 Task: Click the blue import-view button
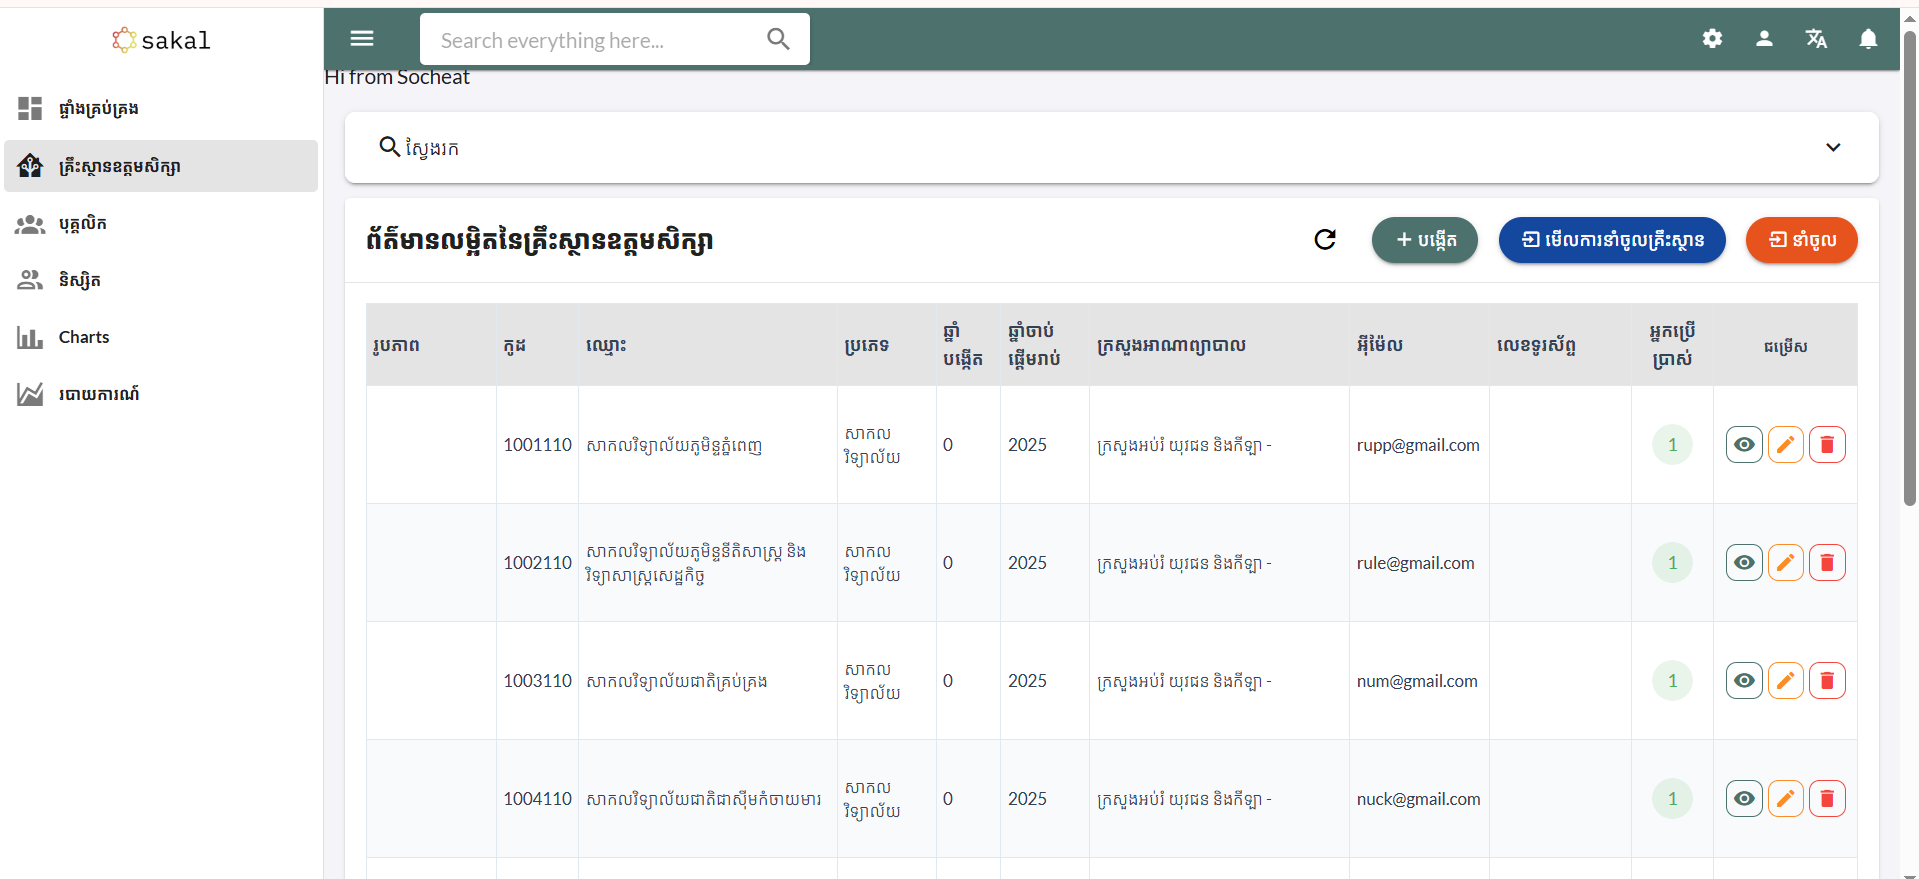pyautogui.click(x=1612, y=240)
